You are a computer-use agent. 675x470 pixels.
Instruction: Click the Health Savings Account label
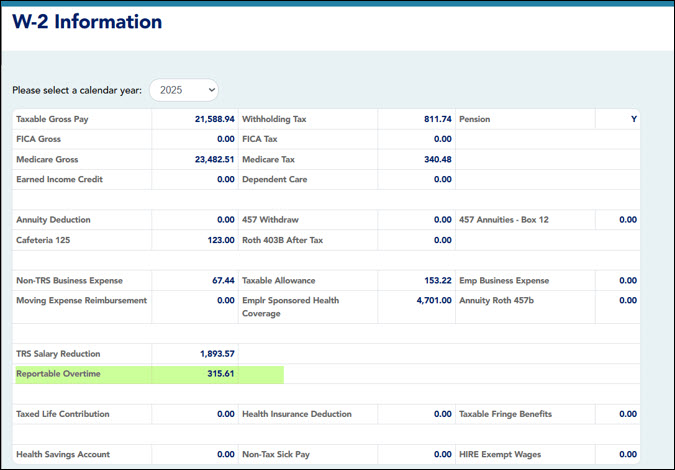tap(63, 455)
